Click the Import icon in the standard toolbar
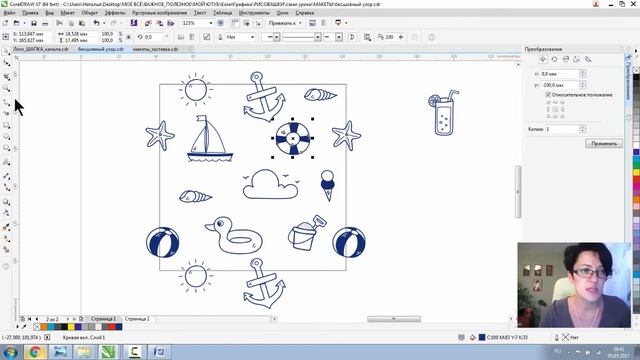The image size is (640, 360). coord(149,23)
